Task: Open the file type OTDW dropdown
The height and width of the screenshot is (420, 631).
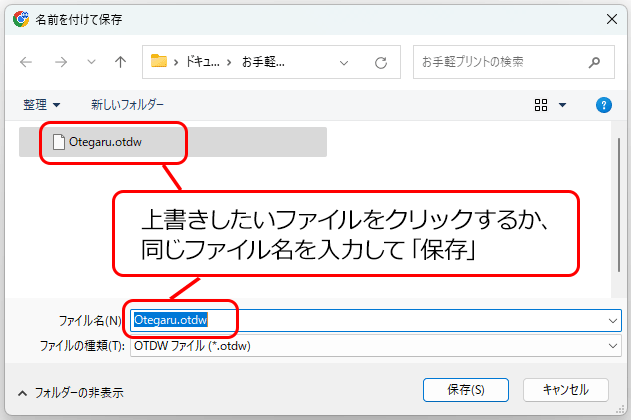Action: (x=612, y=345)
